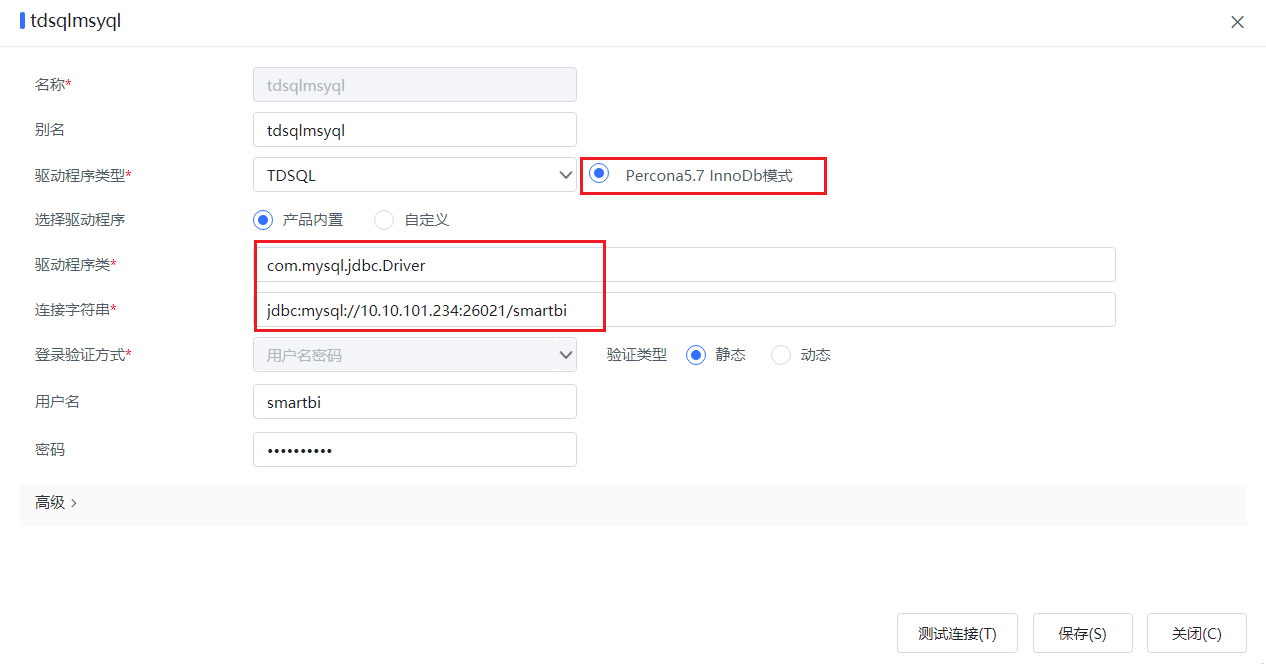
Task: Open 驱动程序类型 TDSQL dropdown
Action: pos(415,175)
